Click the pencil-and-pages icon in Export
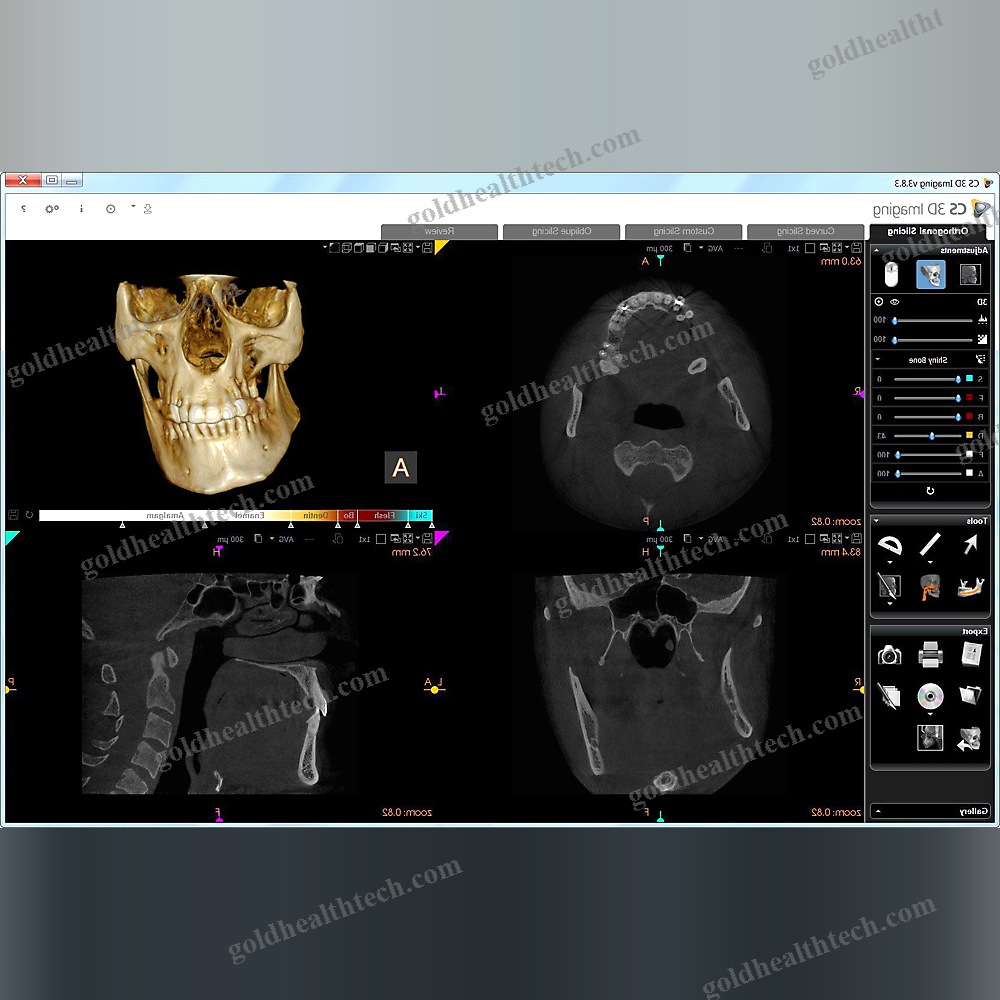This screenshot has height=1000, width=1000. tap(889, 695)
